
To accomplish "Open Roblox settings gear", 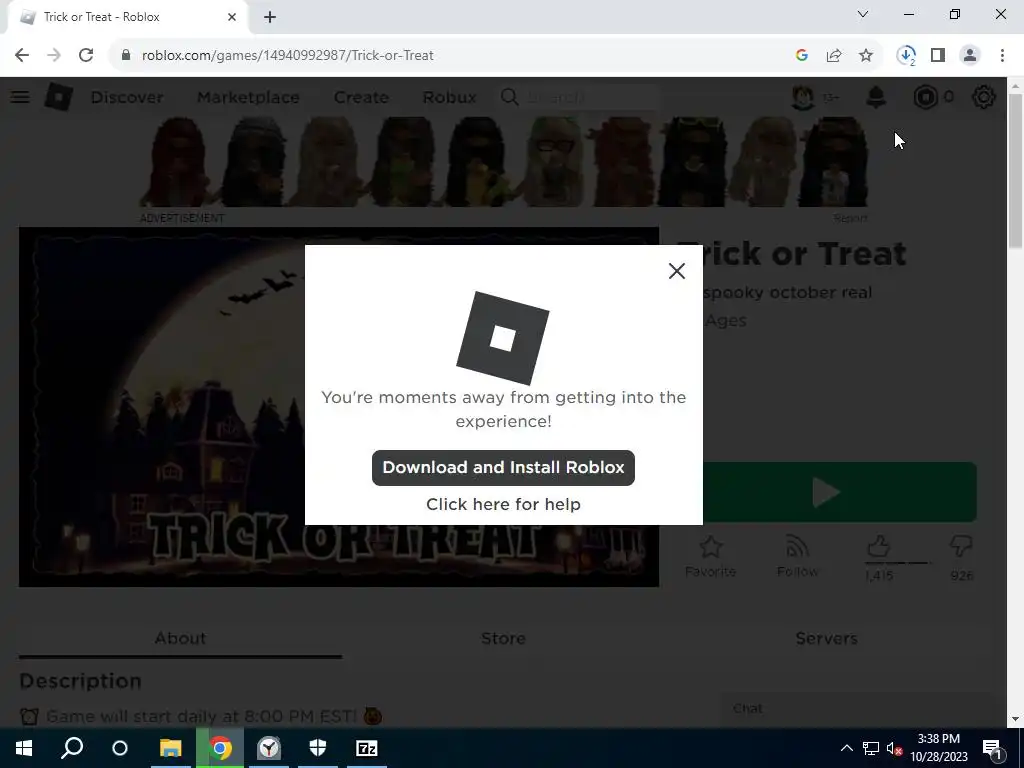I will pyautogui.click(x=984, y=97).
